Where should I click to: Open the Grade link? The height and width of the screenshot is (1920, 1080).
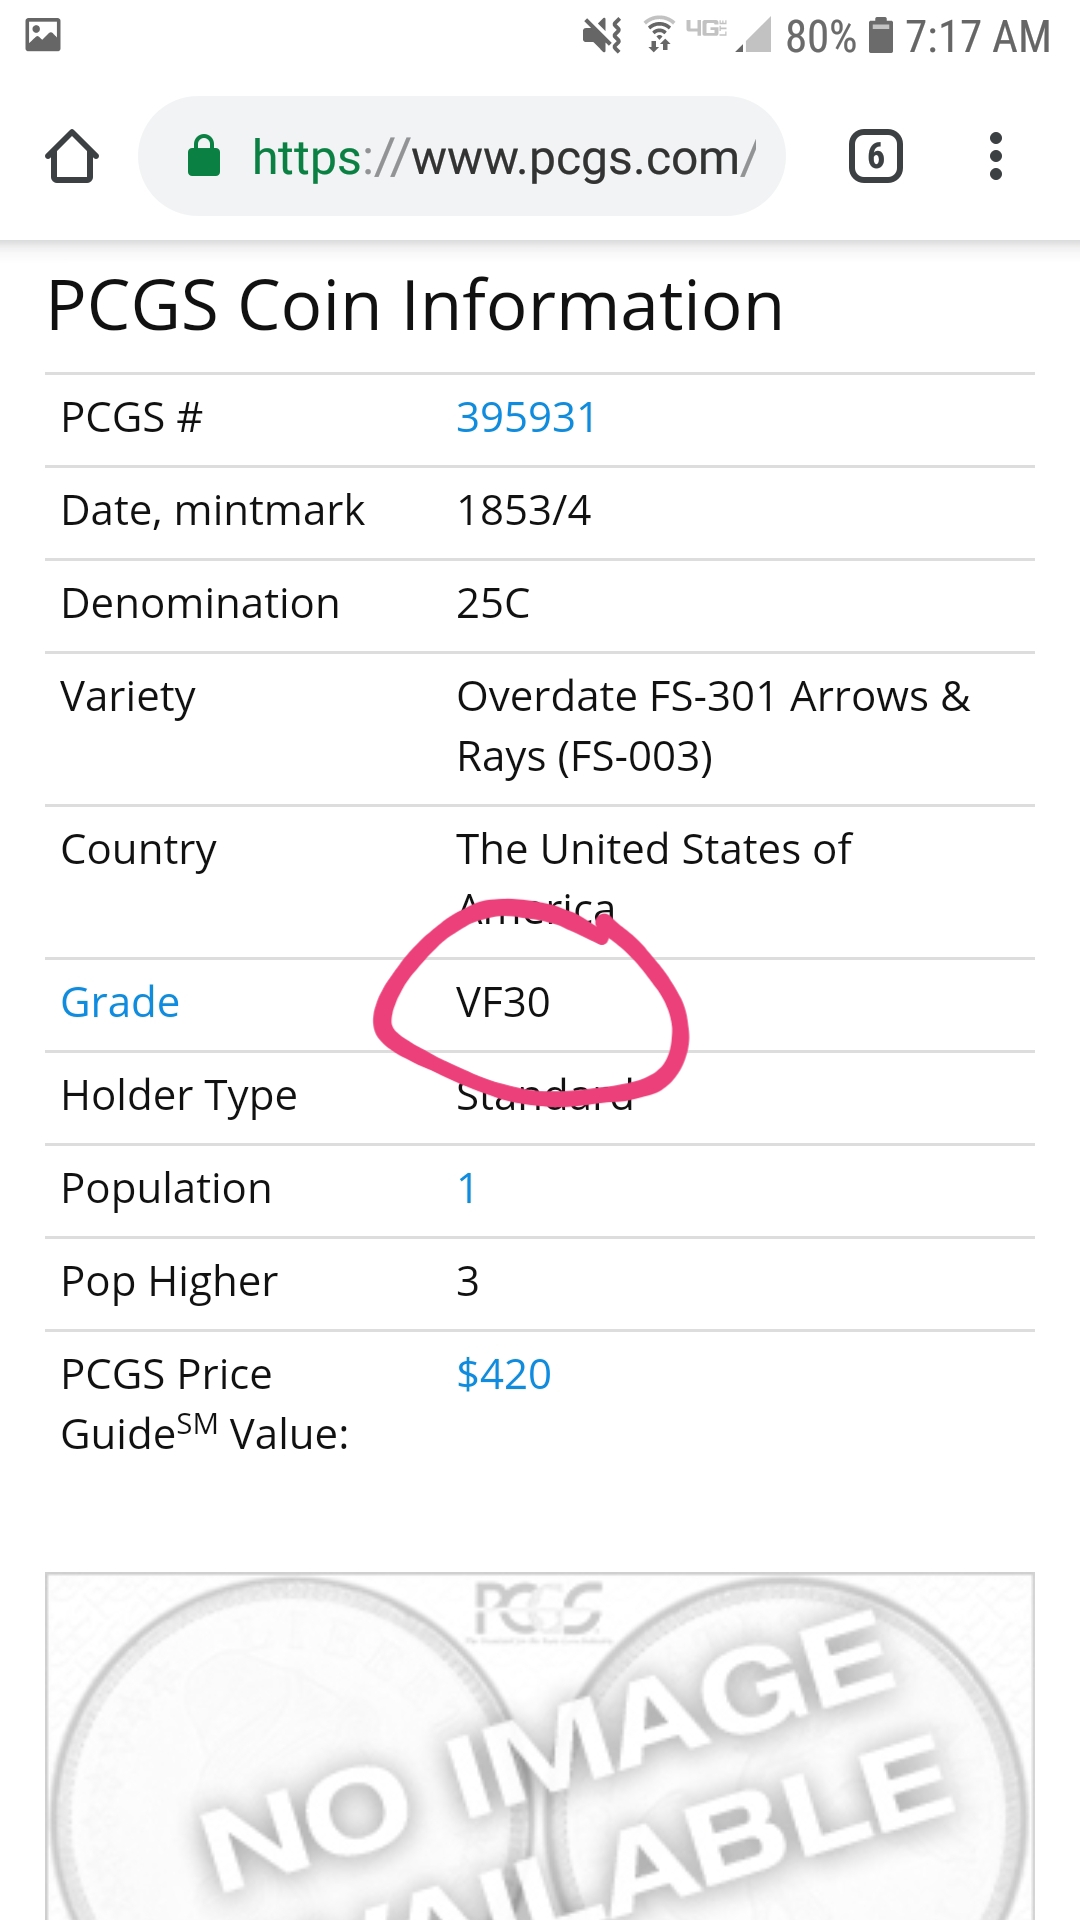point(120,1003)
